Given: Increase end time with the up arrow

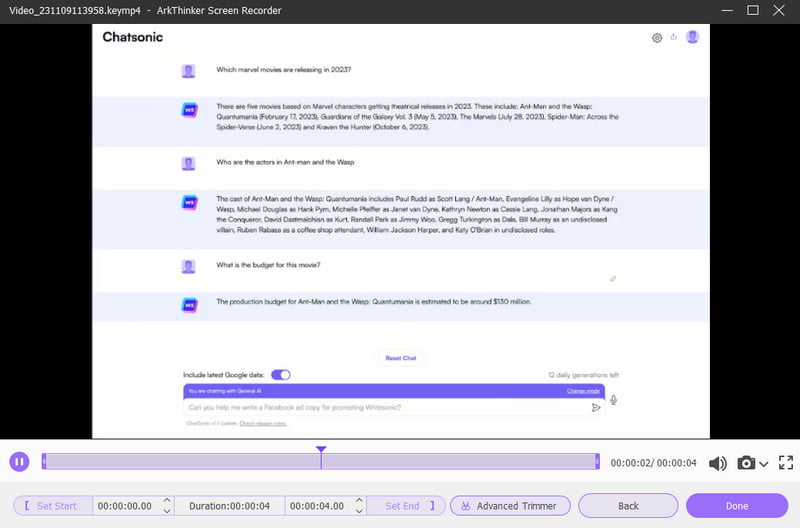Looking at the screenshot, I should point(359,500).
